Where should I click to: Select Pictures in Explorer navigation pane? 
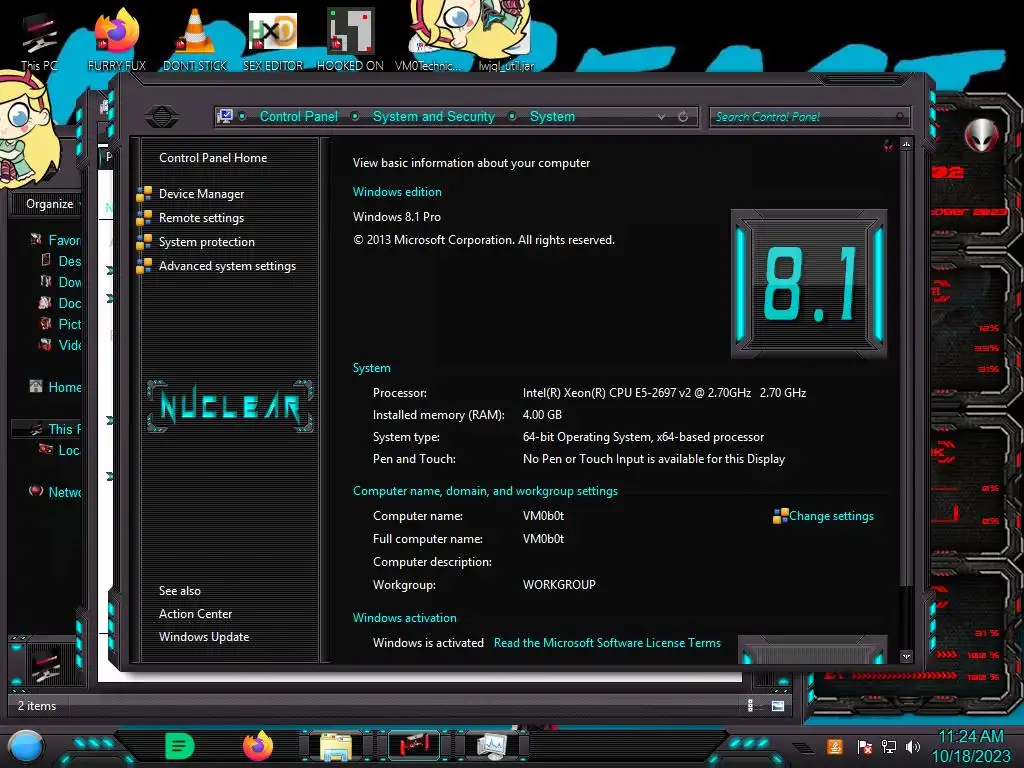point(69,324)
